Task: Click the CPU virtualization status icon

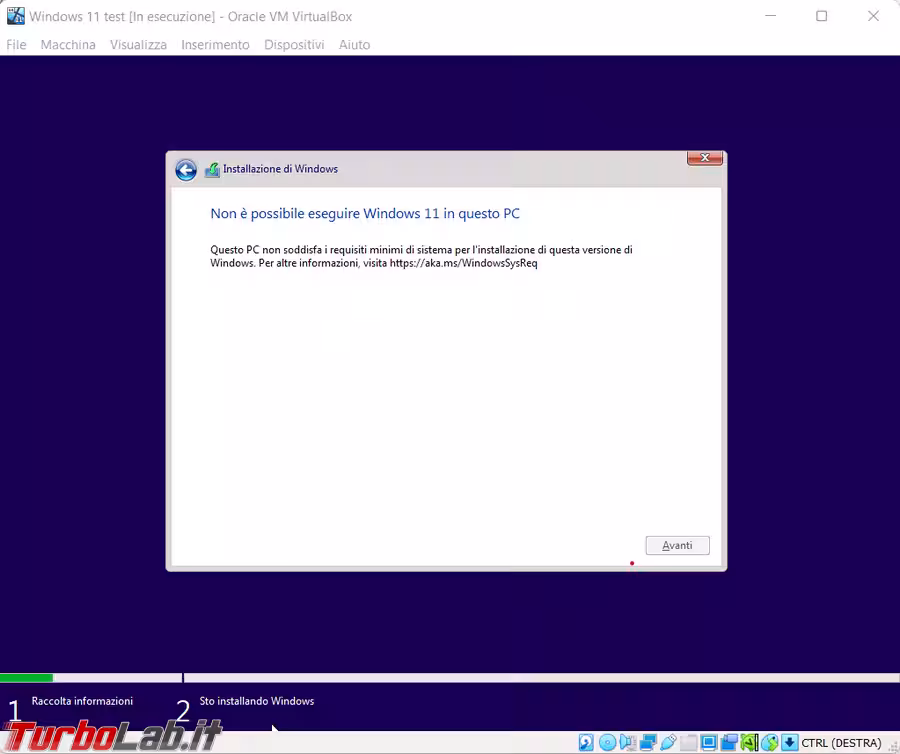Action: coord(749,743)
